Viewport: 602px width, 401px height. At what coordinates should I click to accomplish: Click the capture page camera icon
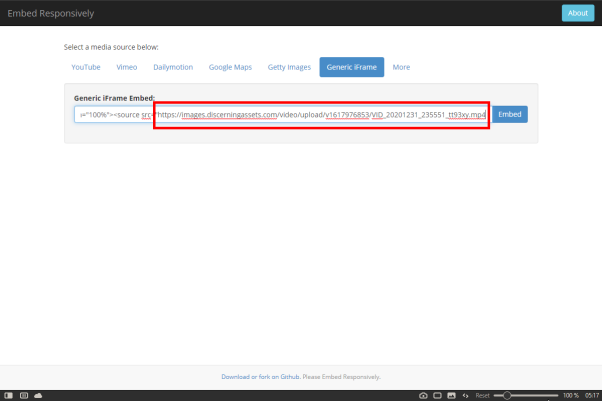tap(423, 395)
